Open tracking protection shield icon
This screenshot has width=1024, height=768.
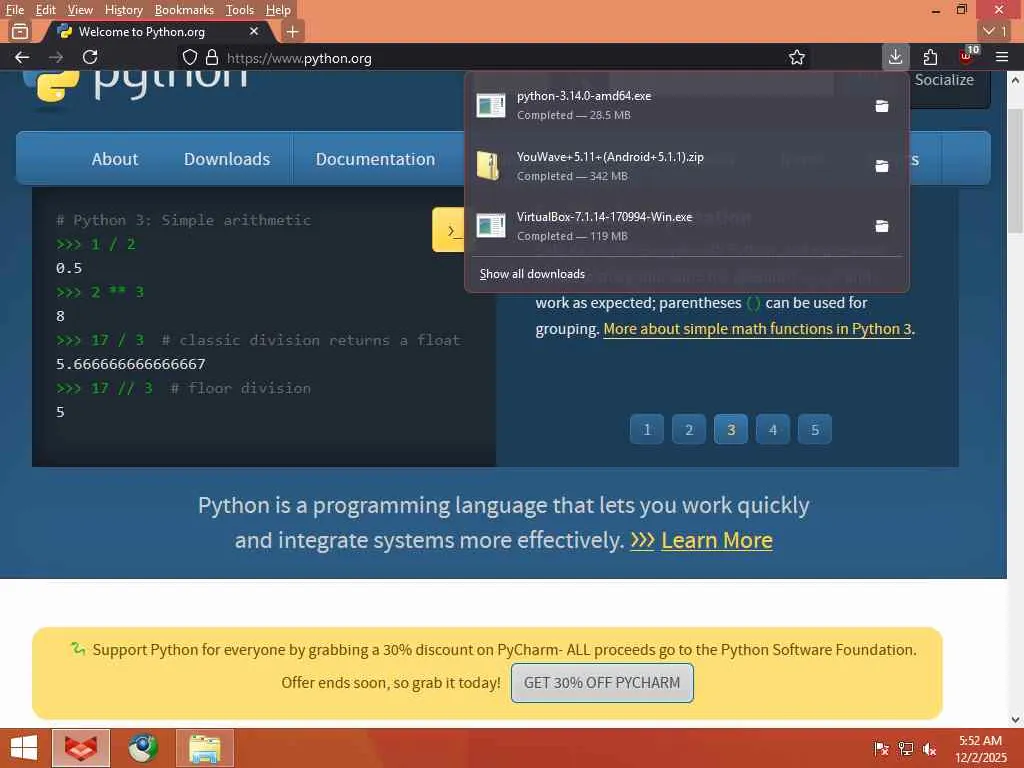click(189, 57)
